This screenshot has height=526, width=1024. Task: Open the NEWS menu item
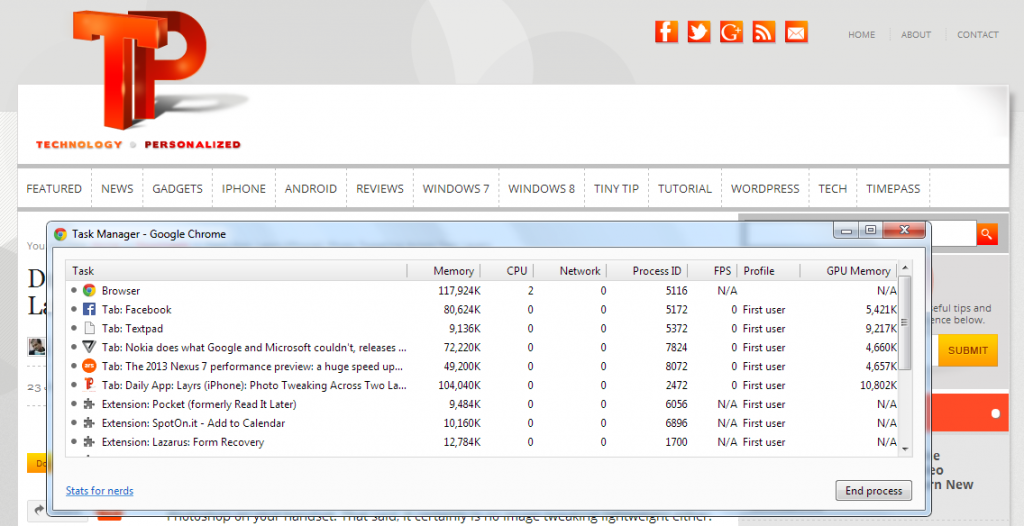(117, 189)
